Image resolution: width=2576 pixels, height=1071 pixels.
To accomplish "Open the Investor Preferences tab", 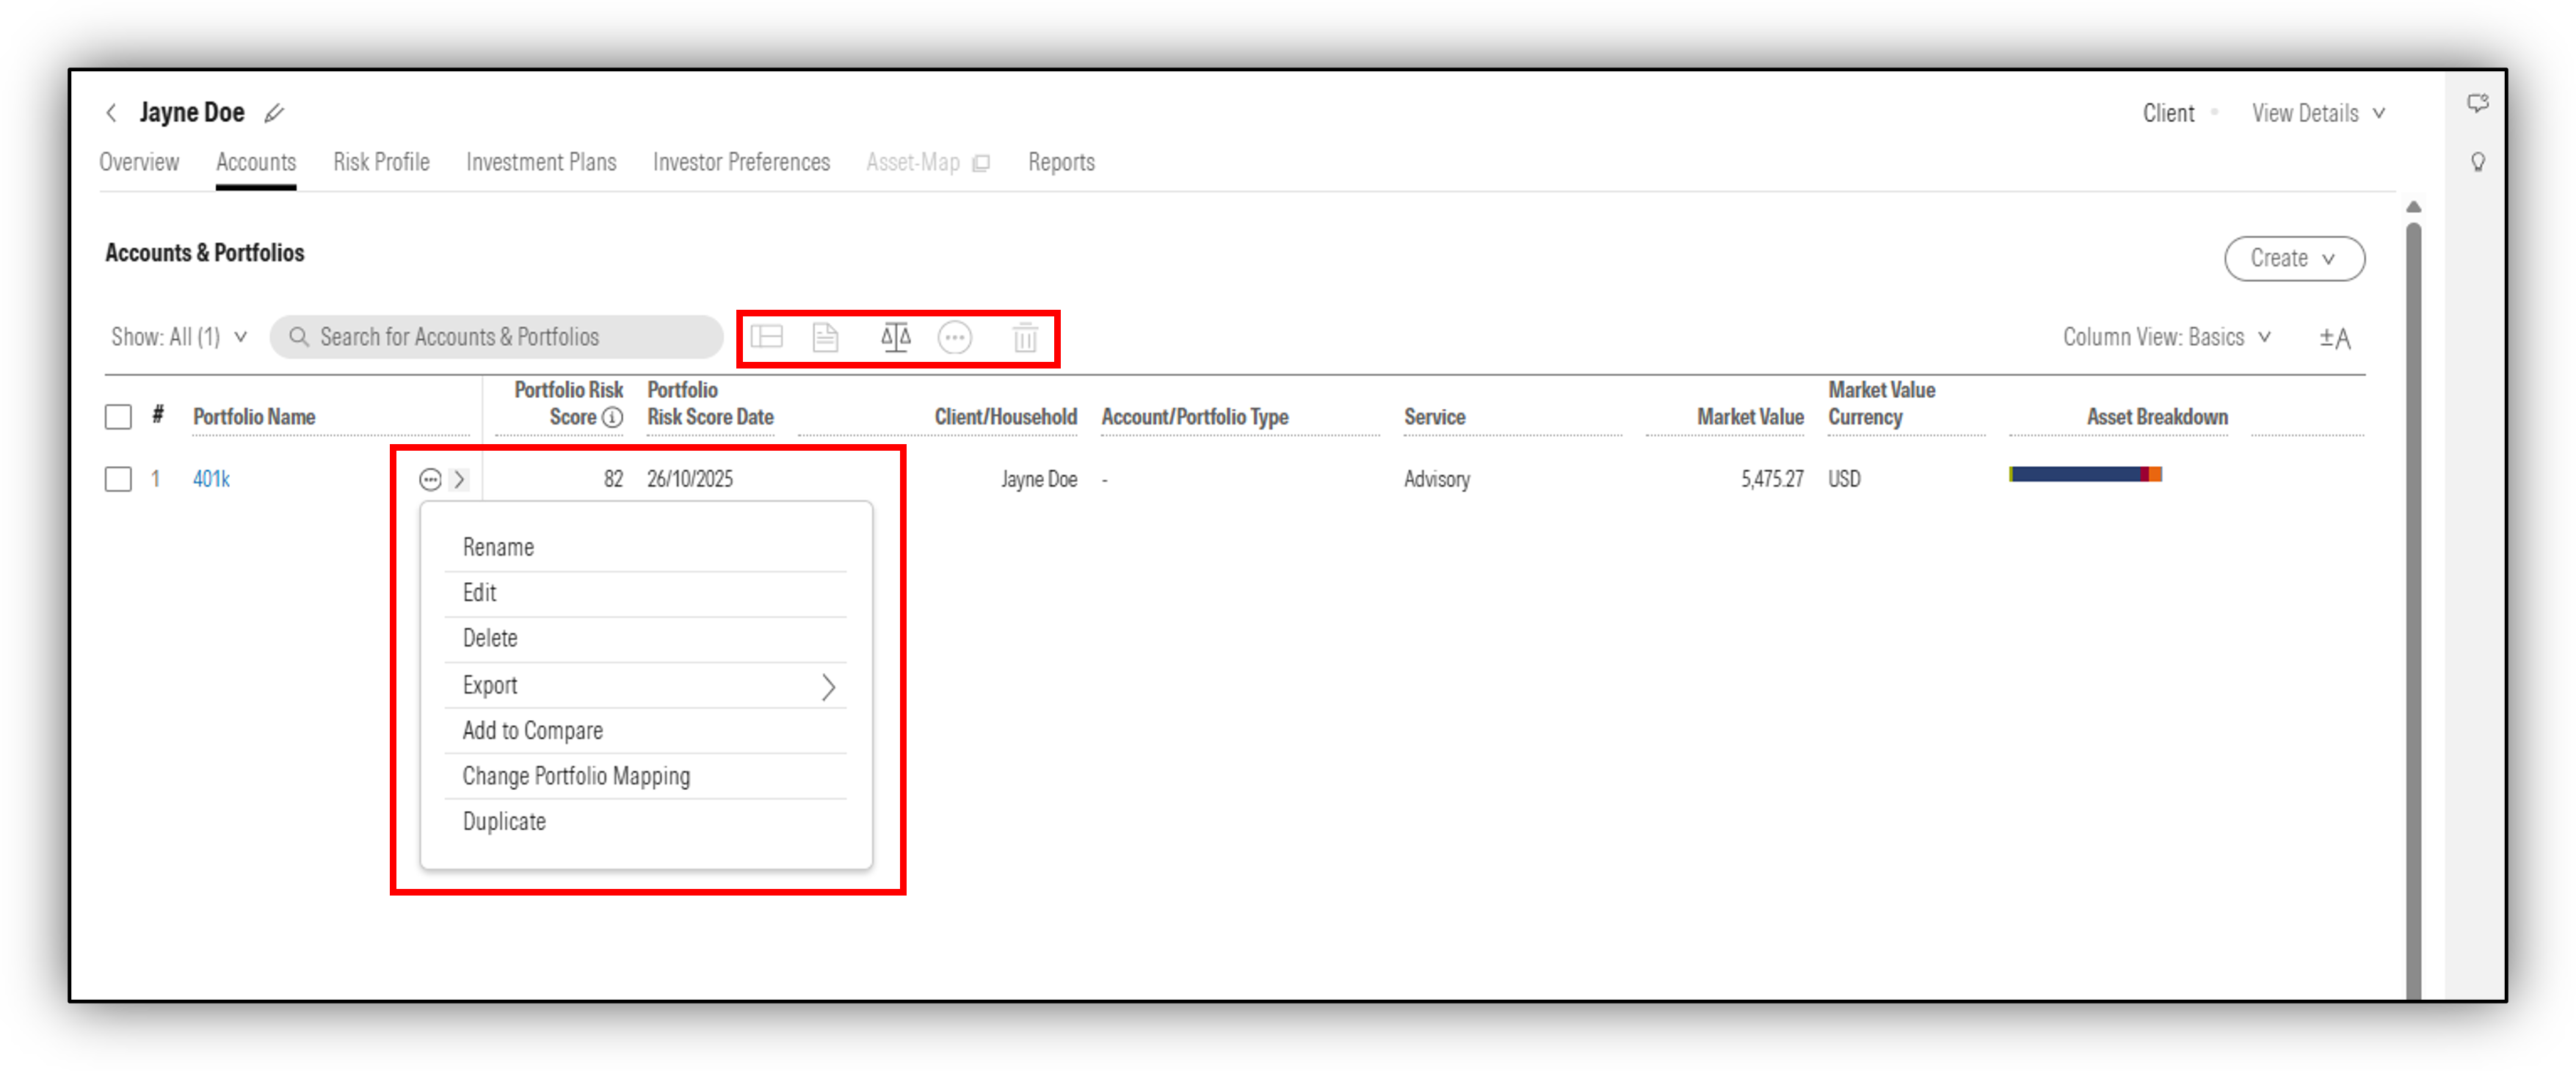I will (741, 162).
